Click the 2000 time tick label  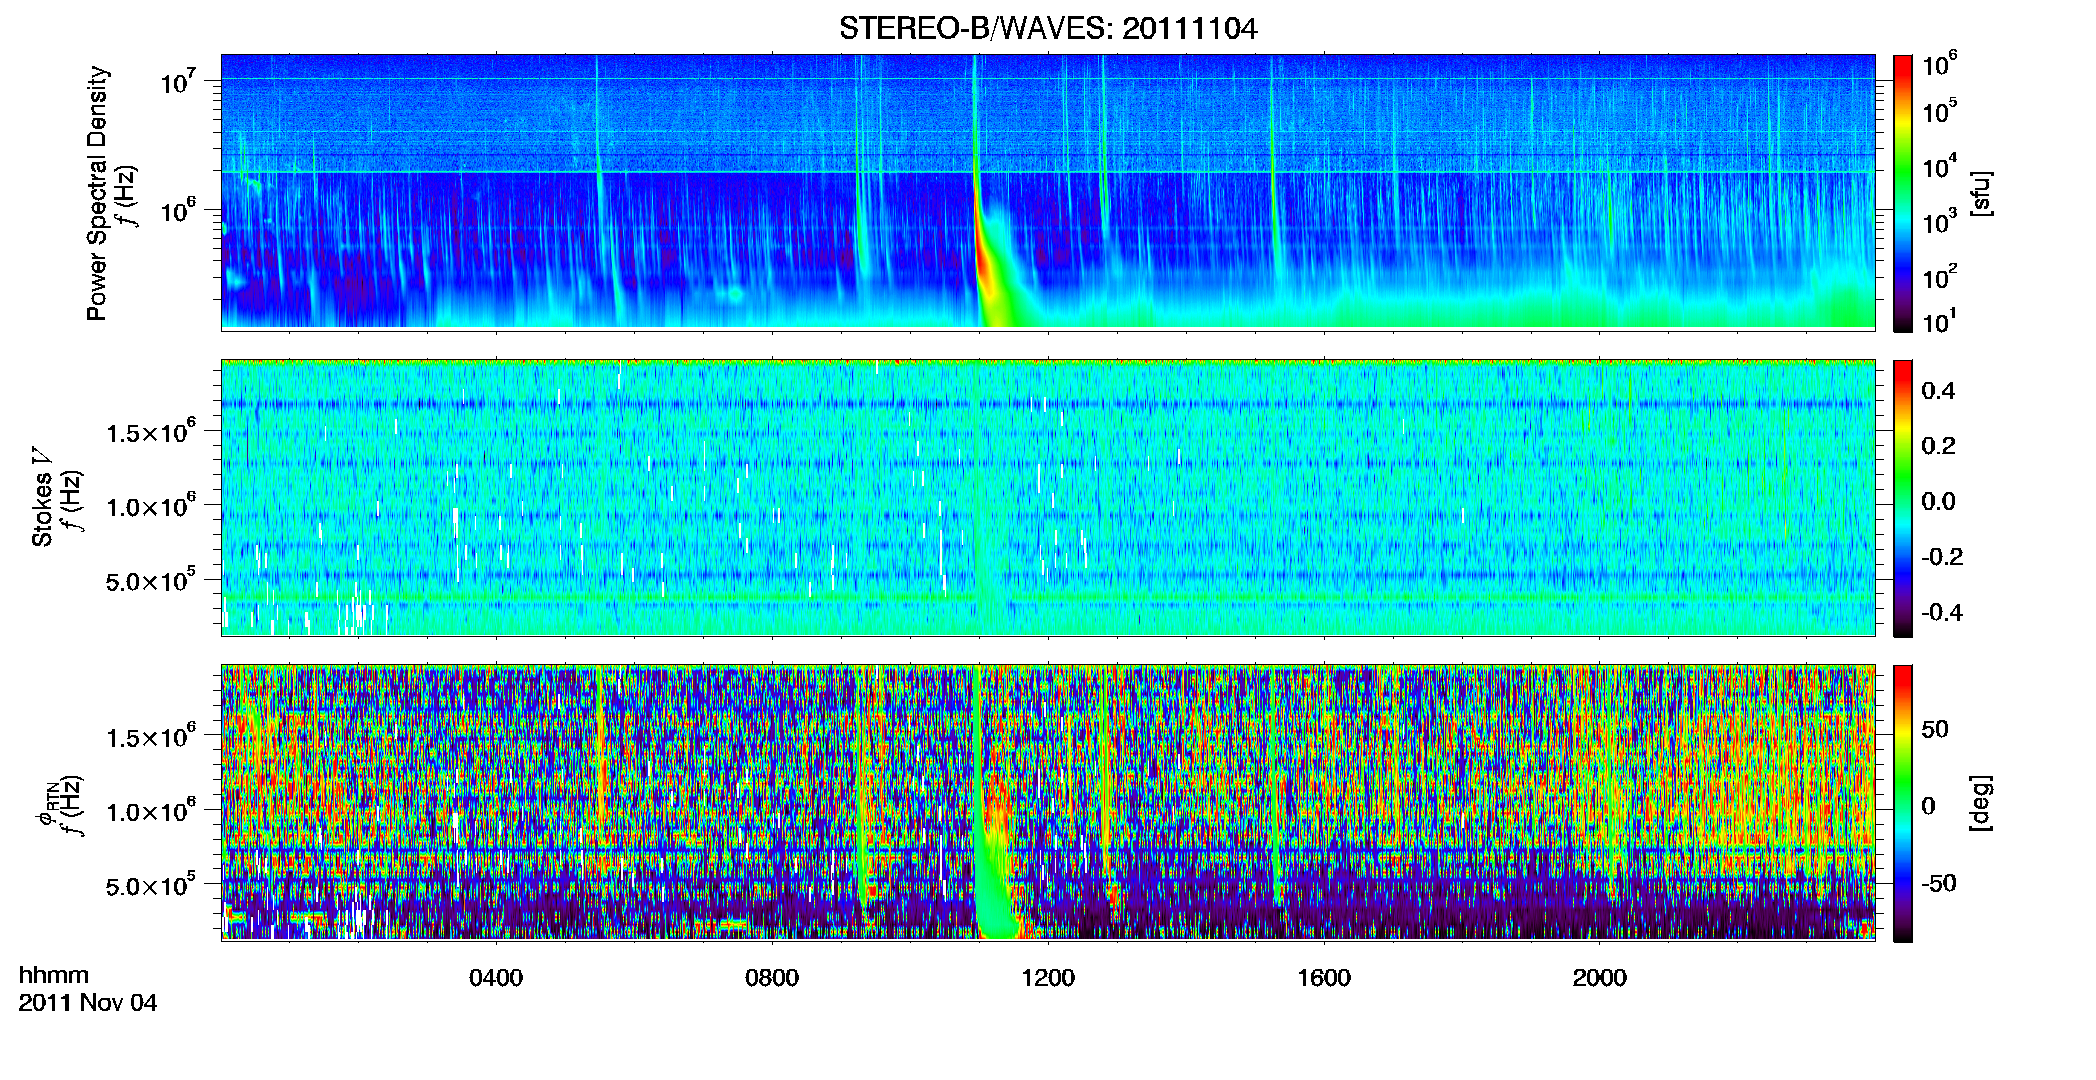(x=1600, y=978)
